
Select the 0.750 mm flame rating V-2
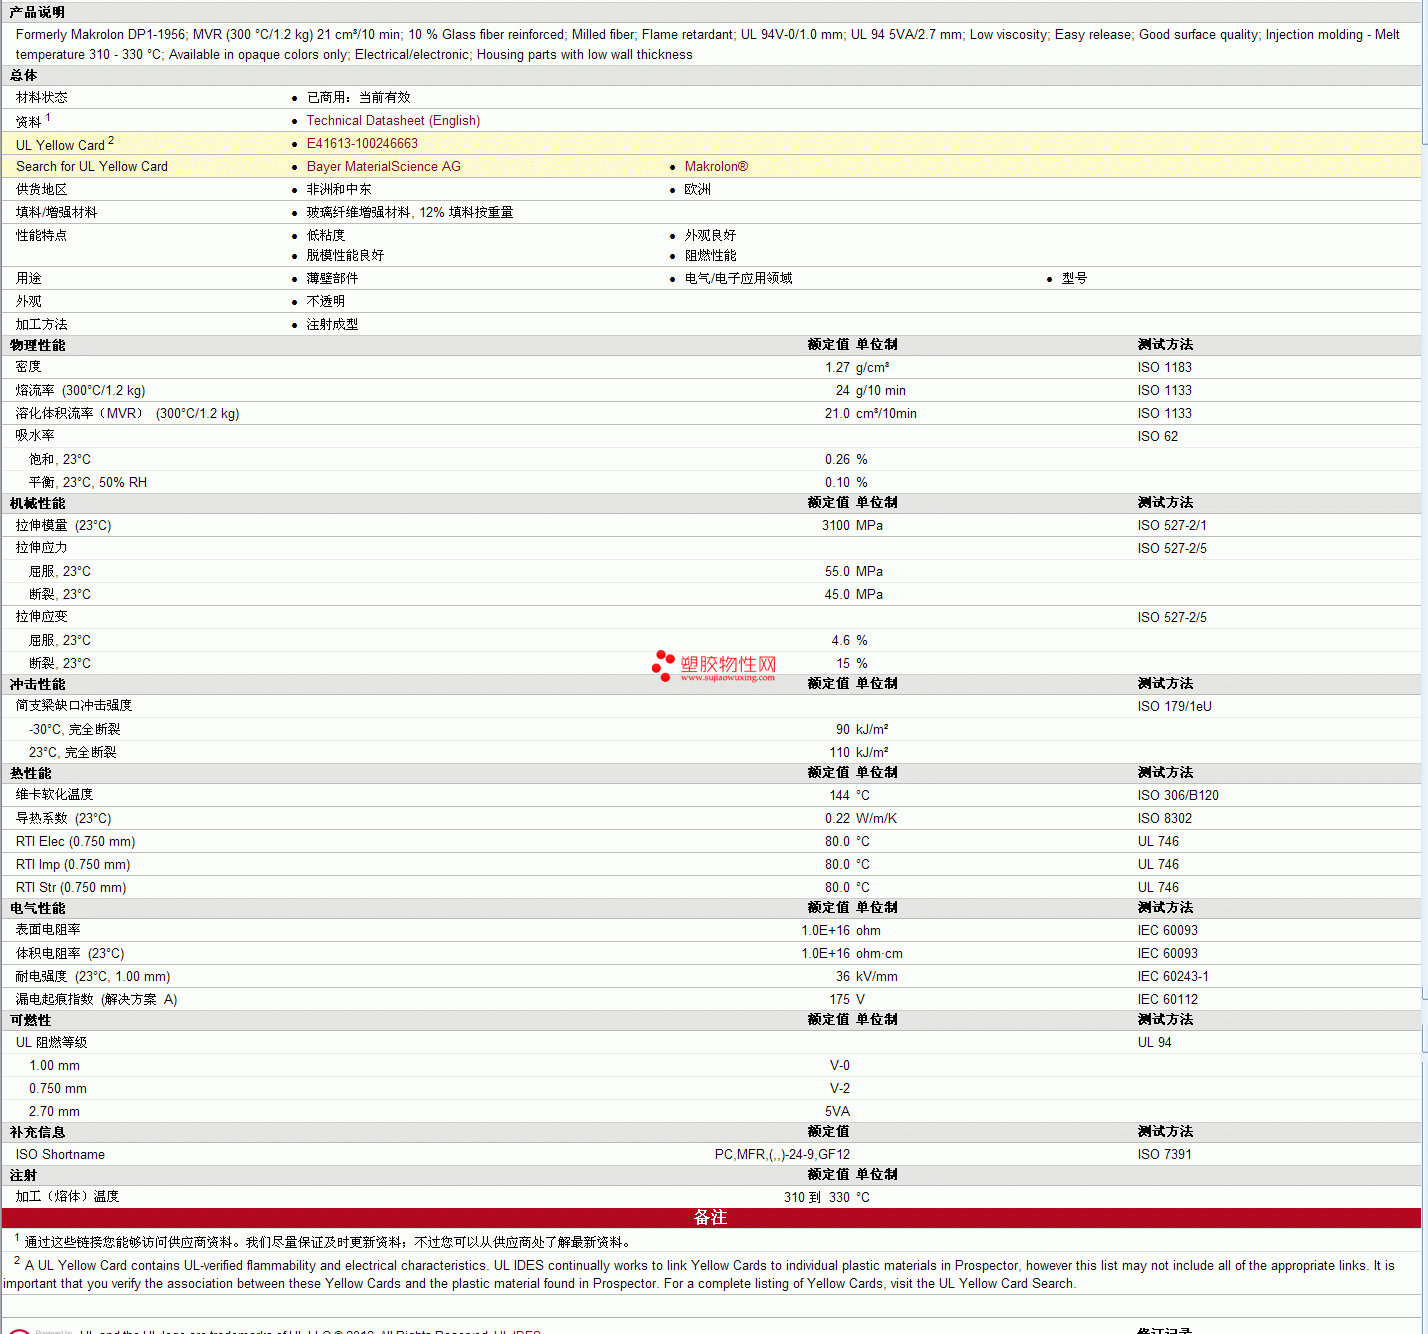840,1089
